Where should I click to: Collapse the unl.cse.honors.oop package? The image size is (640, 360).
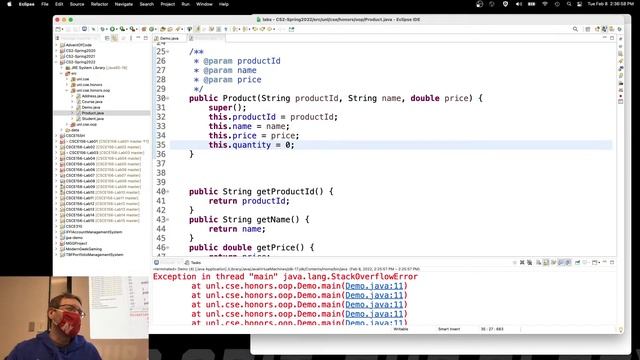tap(67, 90)
